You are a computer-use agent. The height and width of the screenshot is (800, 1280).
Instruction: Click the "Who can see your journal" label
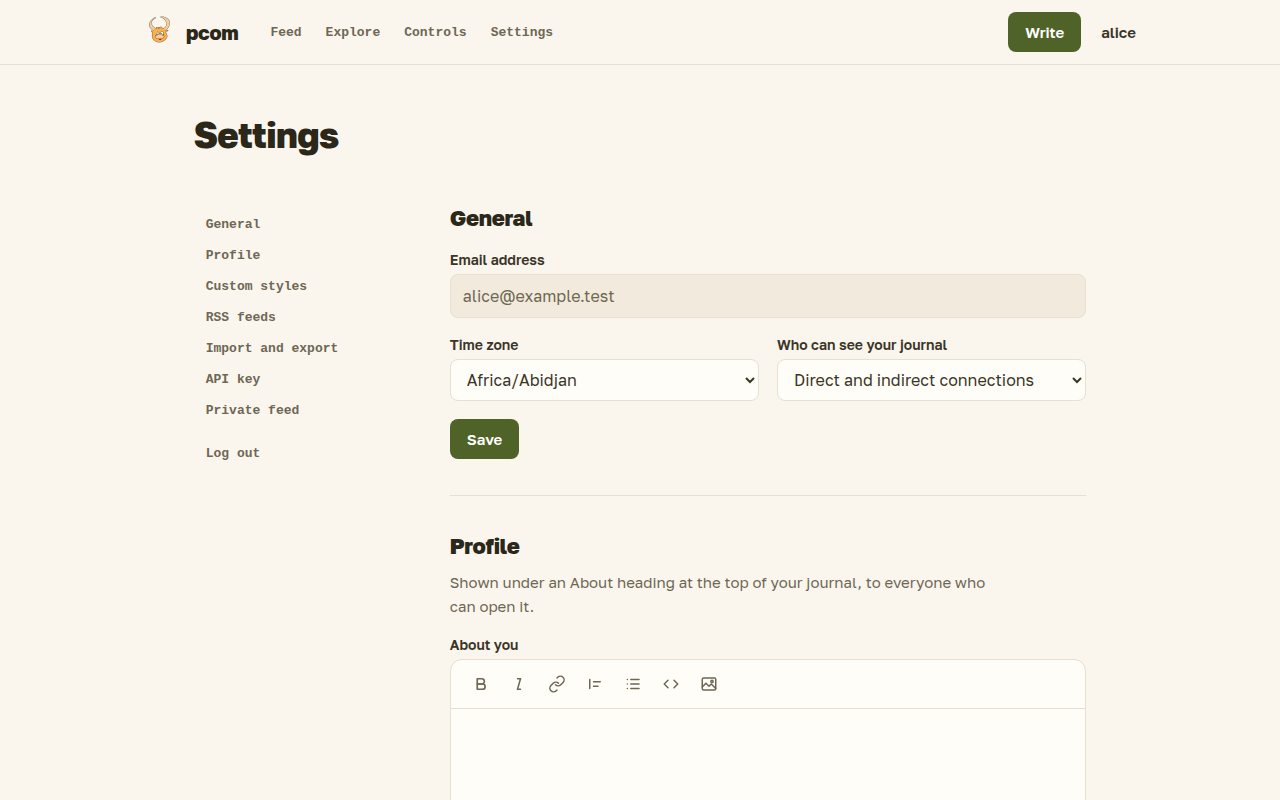pyautogui.click(x=862, y=345)
